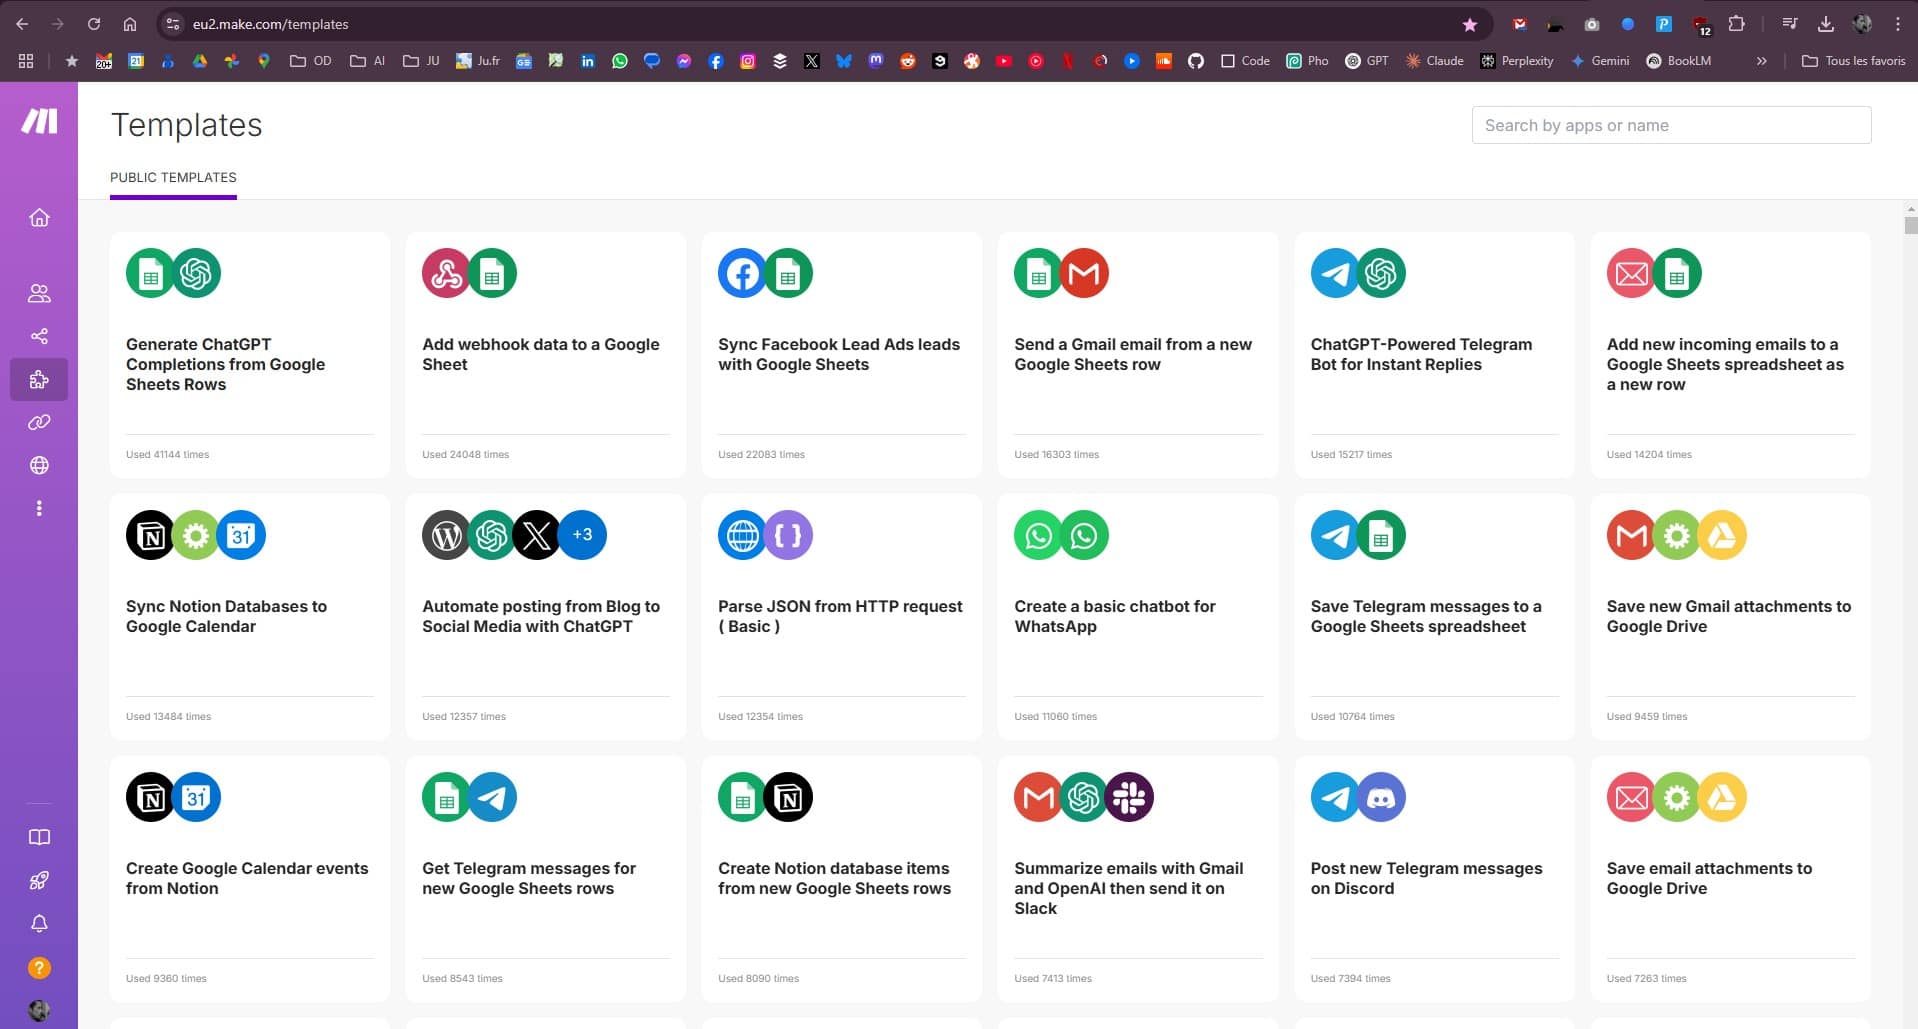
Task: Open notifications bell icon in sidebar
Action: pyautogui.click(x=39, y=924)
